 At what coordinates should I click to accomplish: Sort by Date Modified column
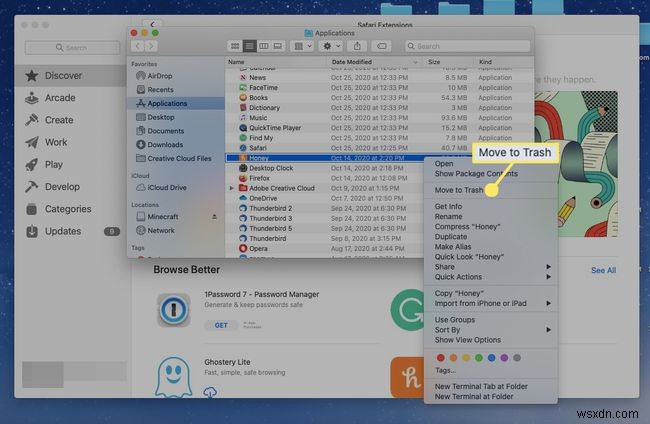pos(374,62)
